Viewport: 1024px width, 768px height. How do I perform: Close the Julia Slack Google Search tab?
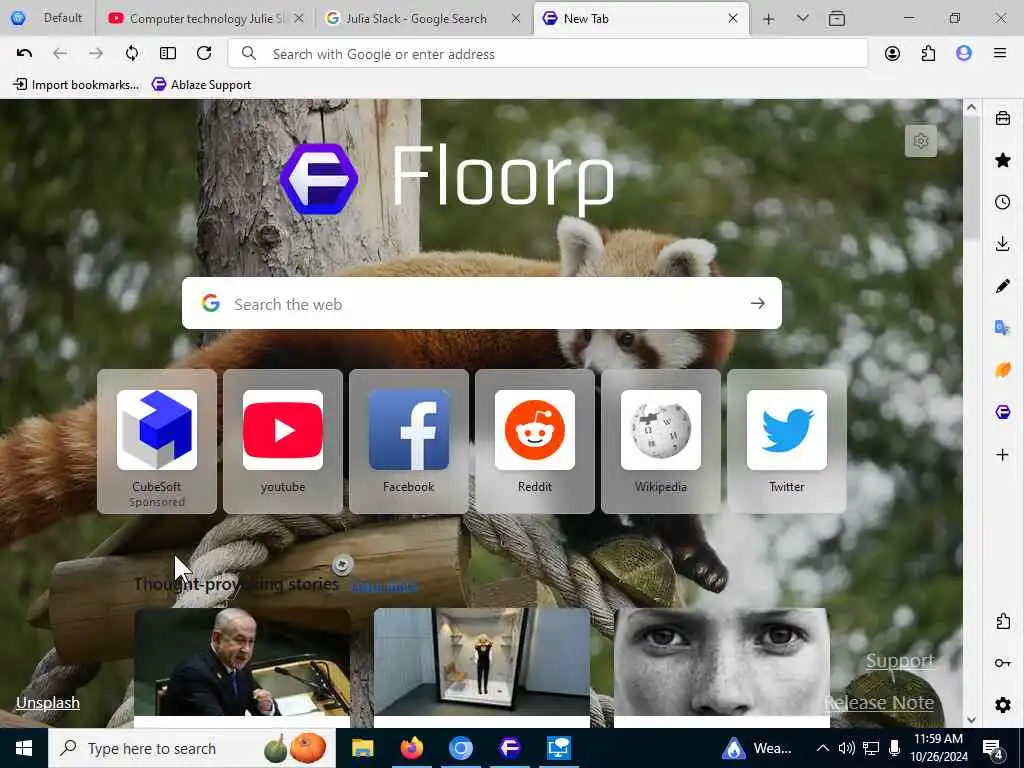coord(516,18)
